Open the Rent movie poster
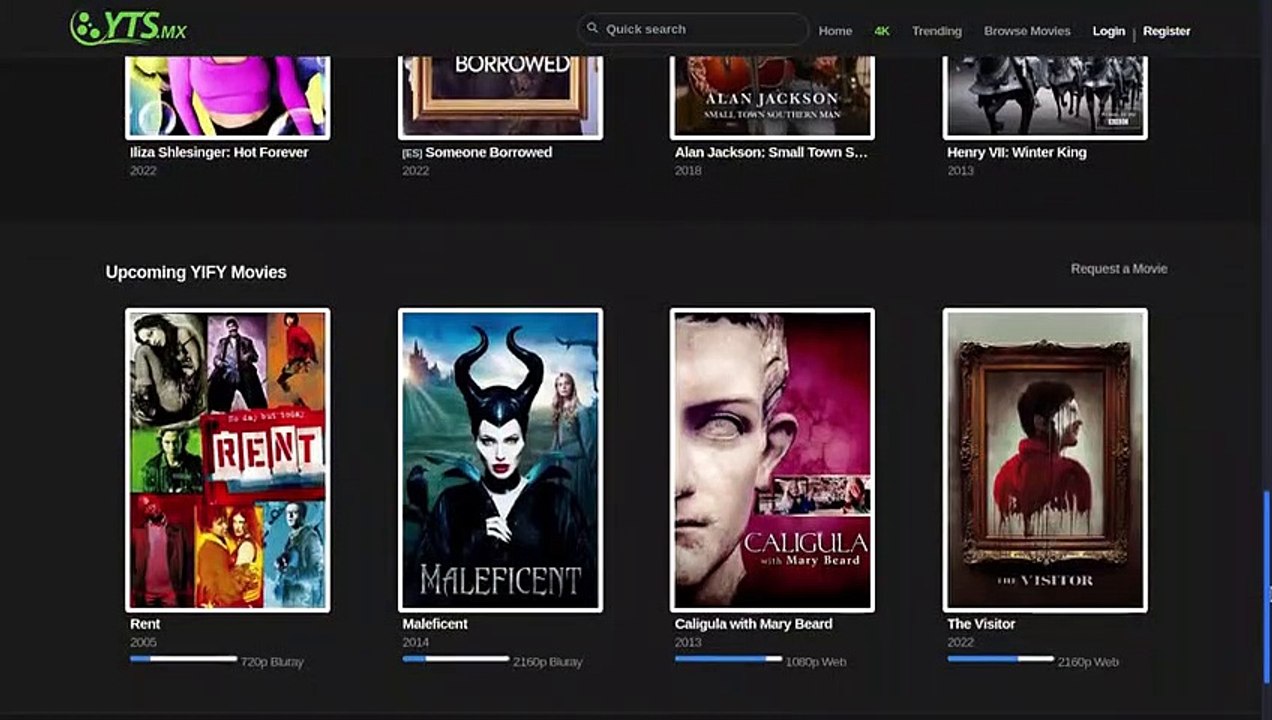The width and height of the screenshot is (1272, 720). [x=227, y=460]
